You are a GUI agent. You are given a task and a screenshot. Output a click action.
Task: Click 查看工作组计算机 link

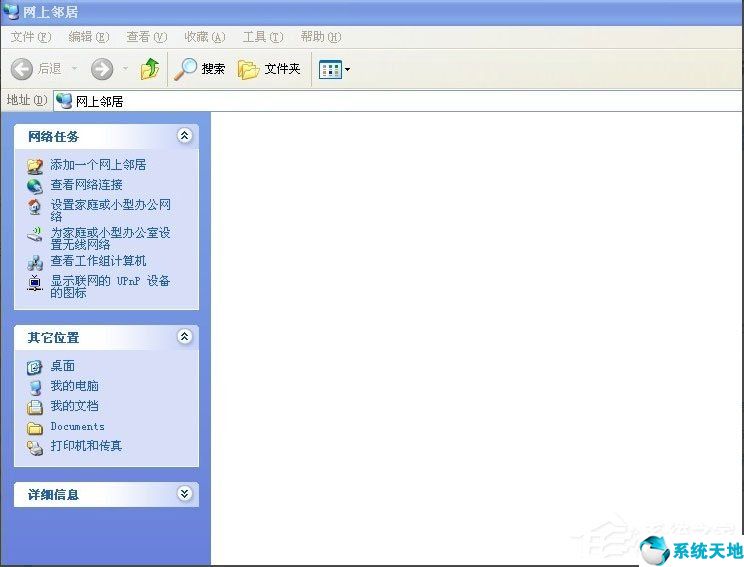click(98, 260)
